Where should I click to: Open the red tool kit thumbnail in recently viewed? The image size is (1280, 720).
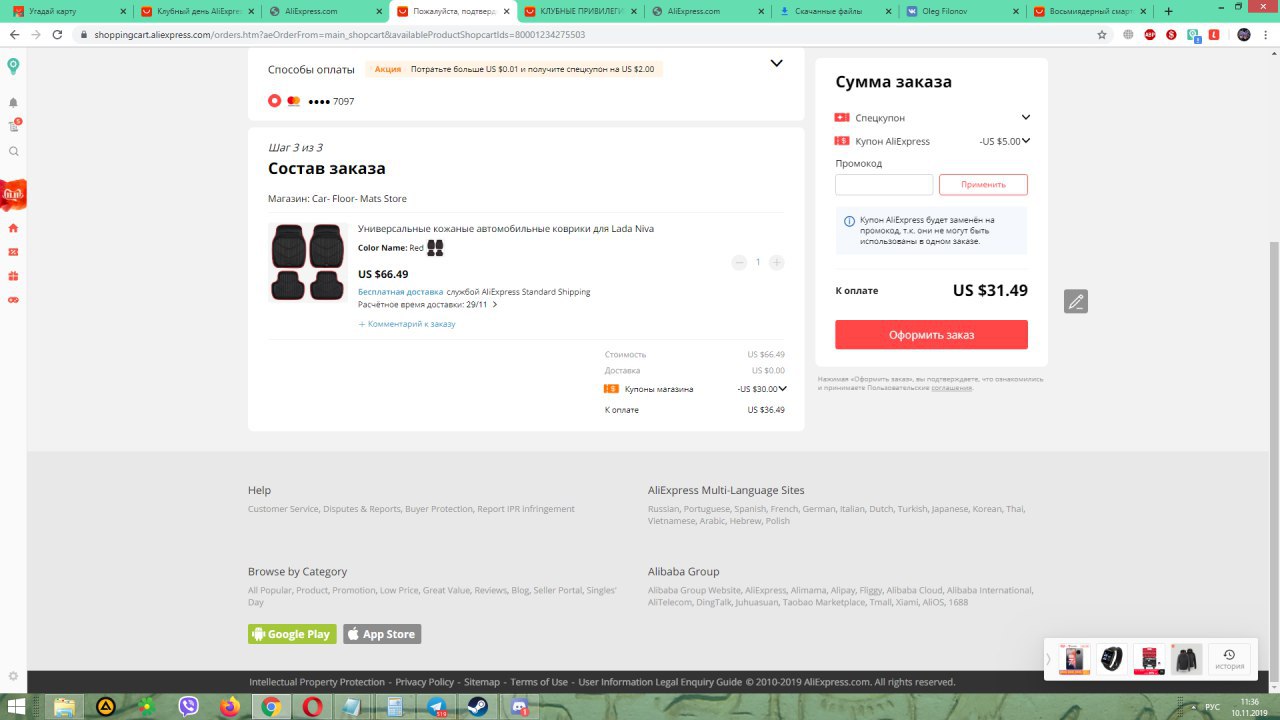(x=1149, y=659)
